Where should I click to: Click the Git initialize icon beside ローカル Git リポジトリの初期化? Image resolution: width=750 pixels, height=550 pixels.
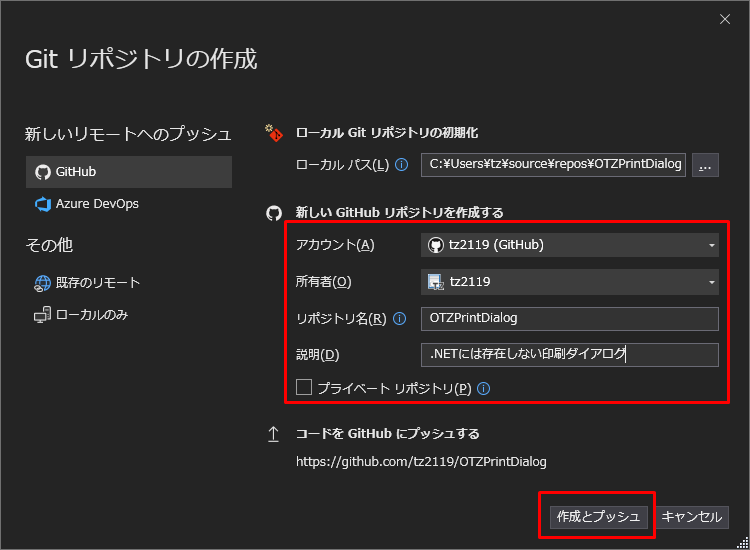[x=274, y=133]
